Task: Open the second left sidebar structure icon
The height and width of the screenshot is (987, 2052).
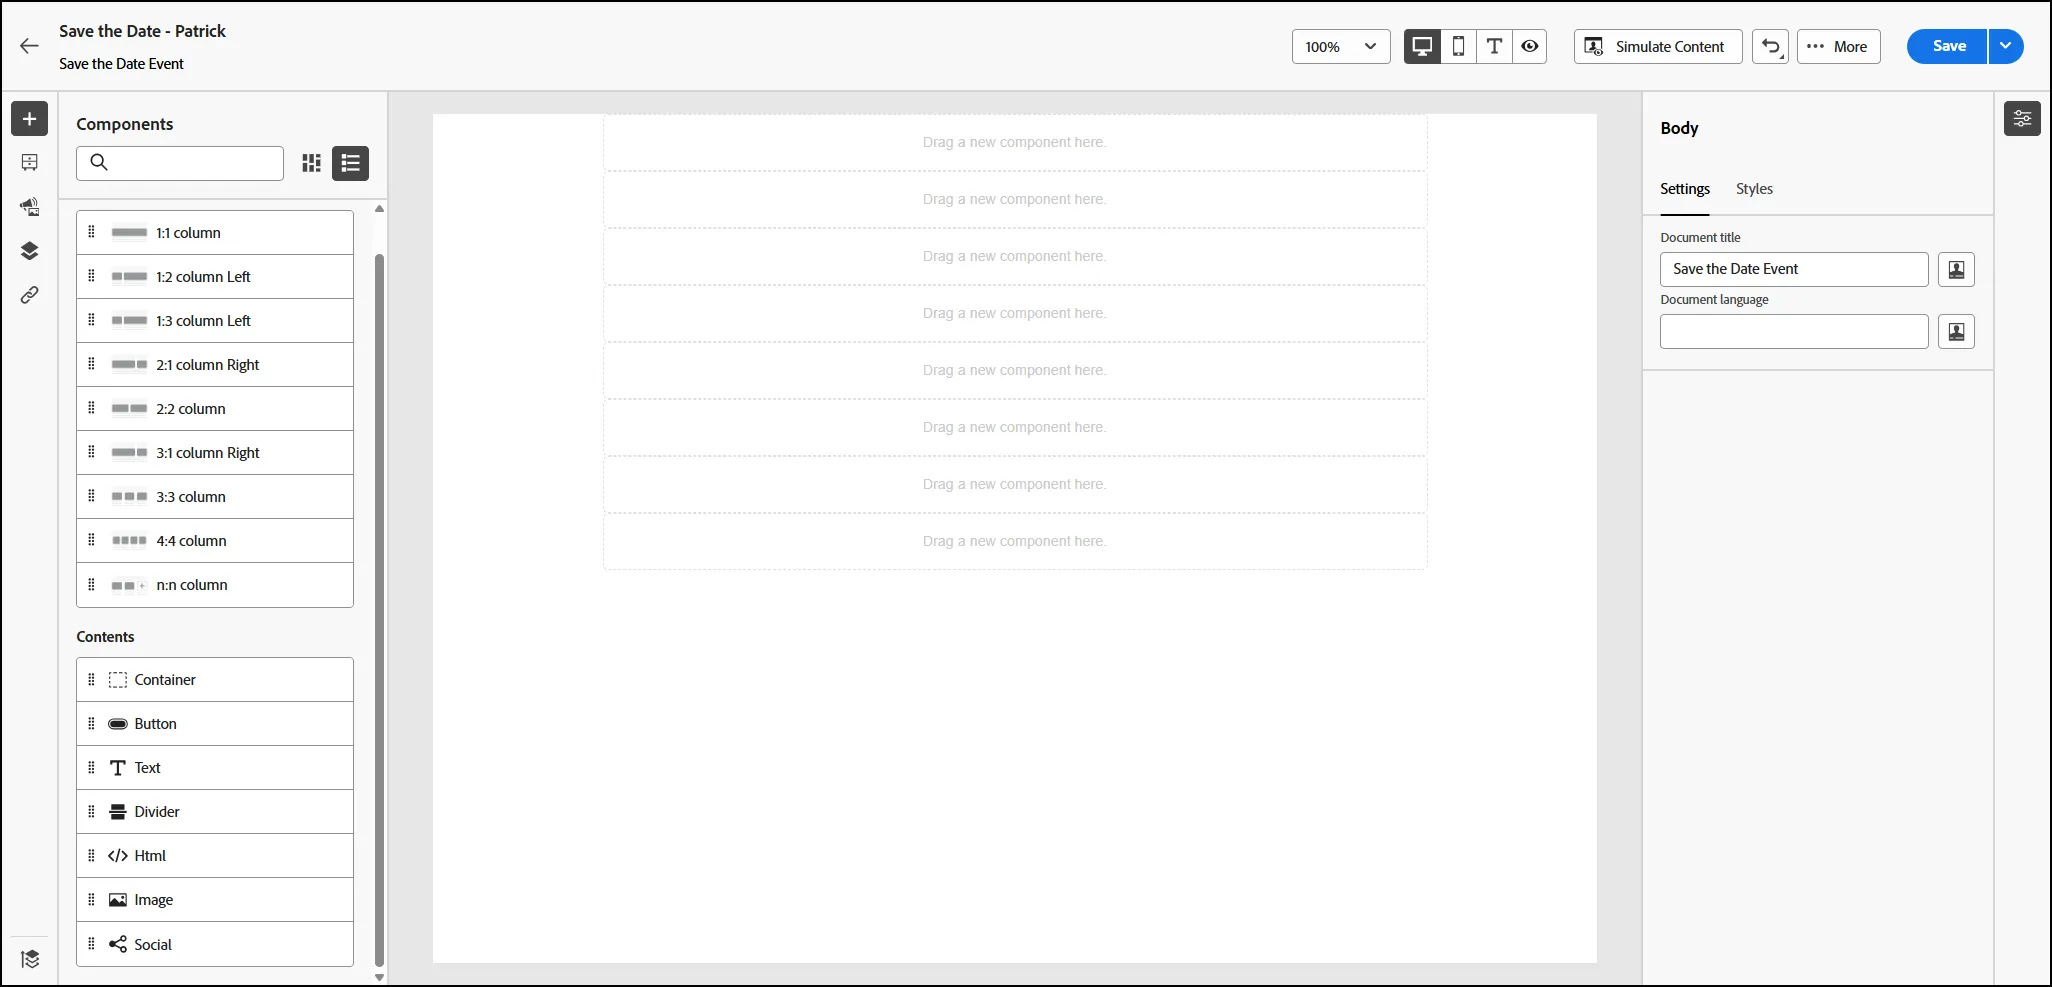Action: (x=29, y=162)
